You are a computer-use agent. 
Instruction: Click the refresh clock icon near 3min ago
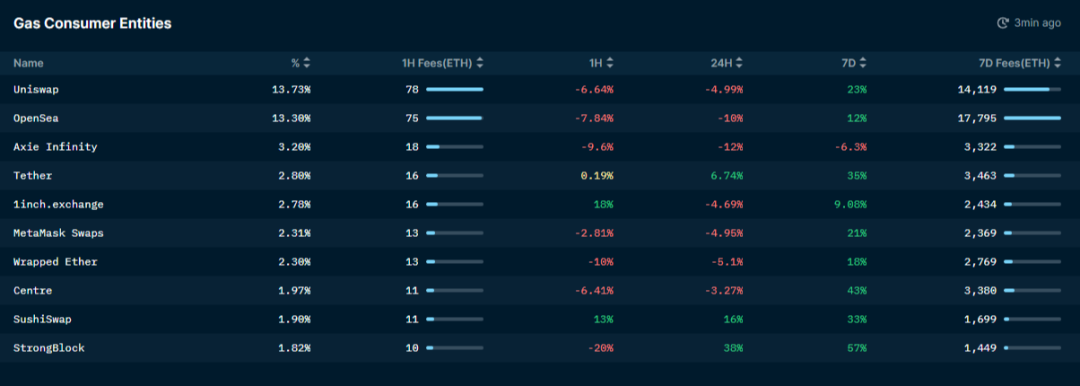(1003, 23)
